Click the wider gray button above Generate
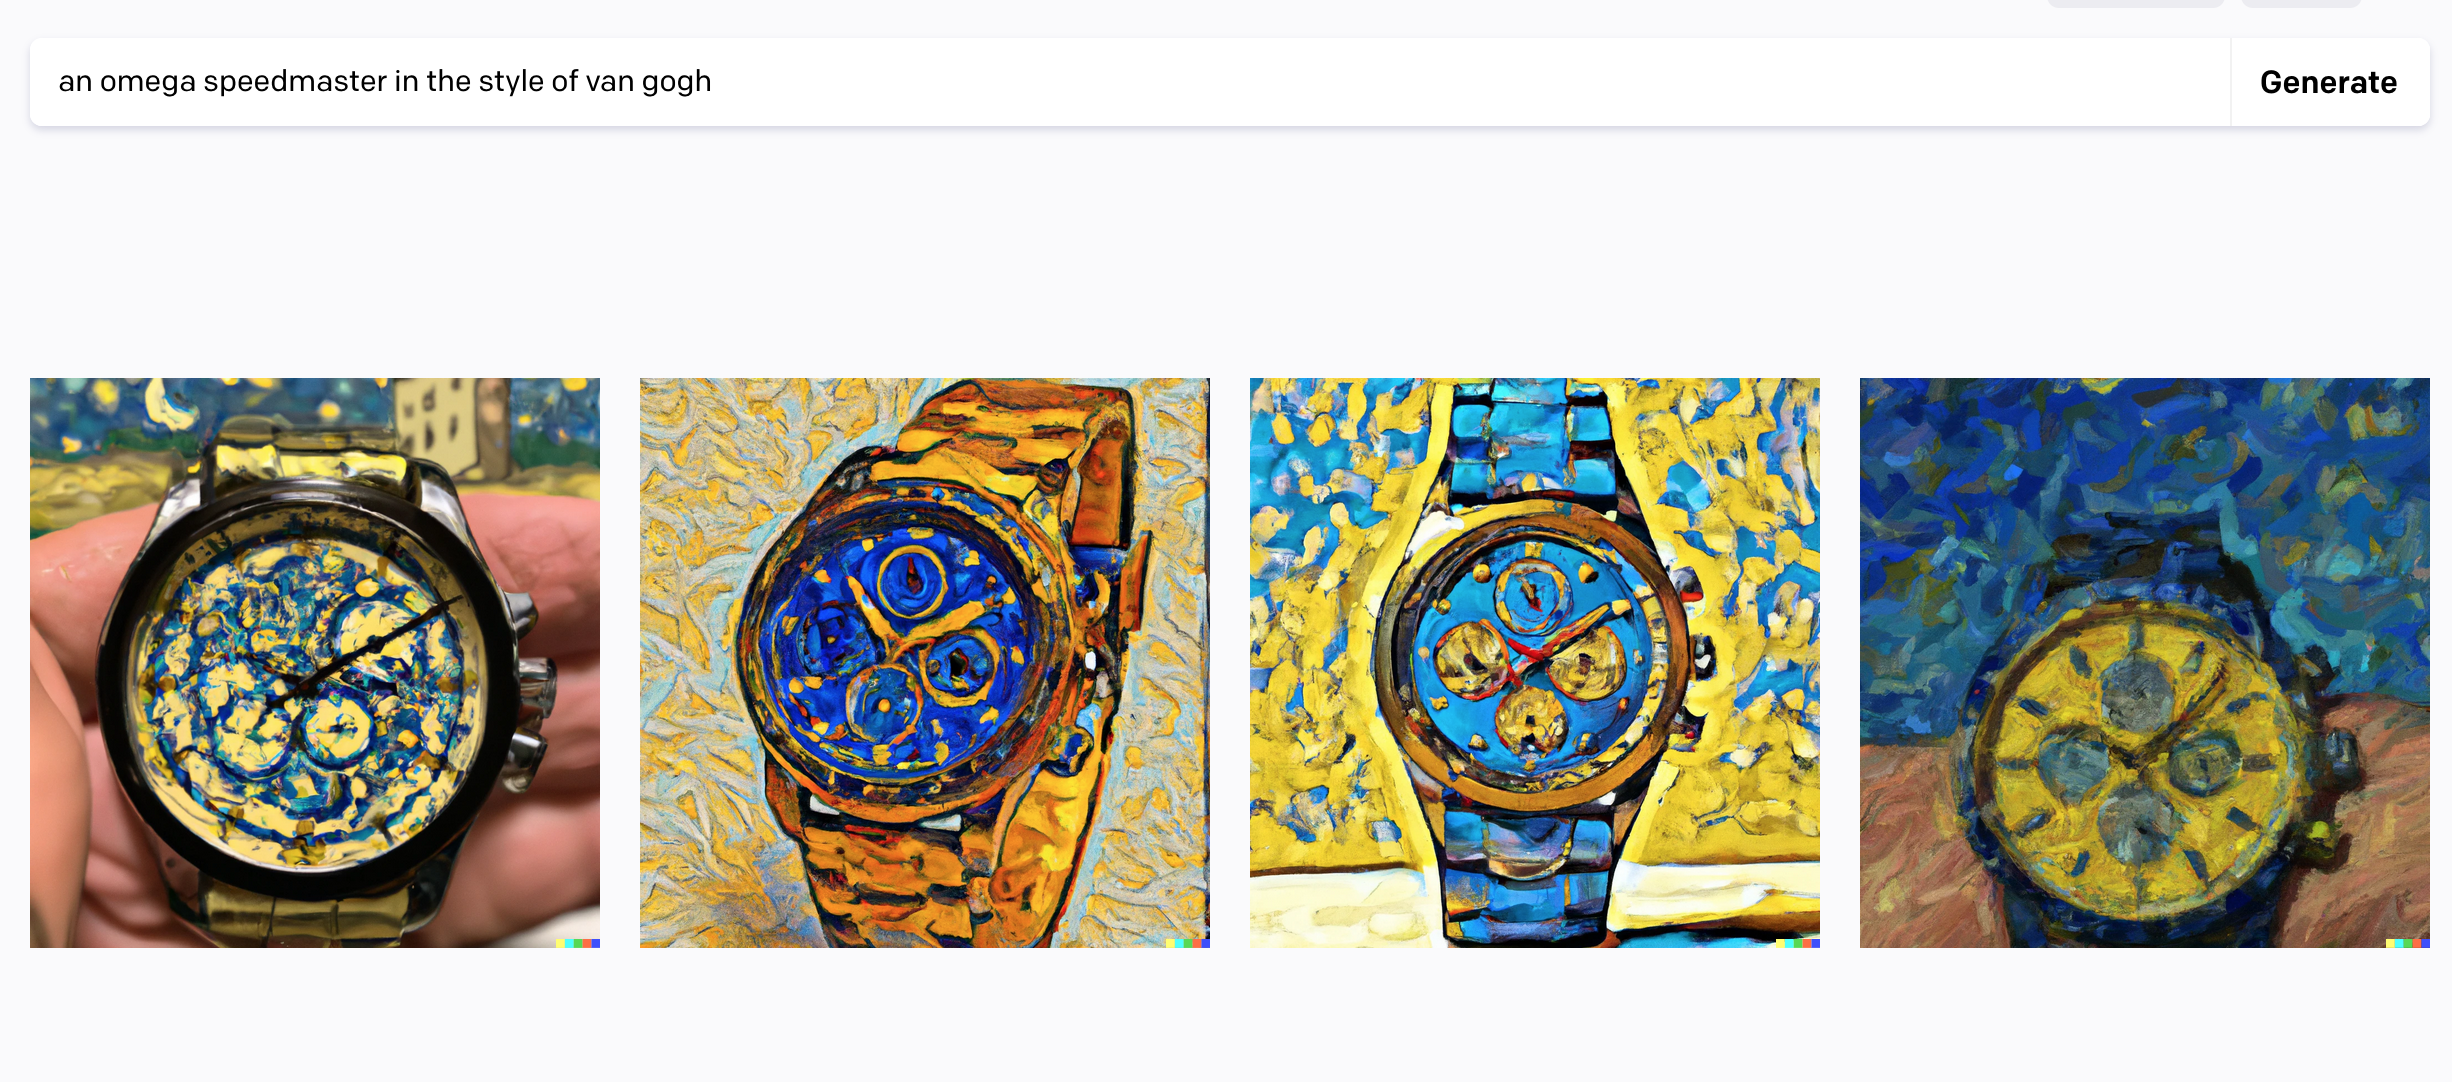2452x1082 pixels. click(x=2135, y=3)
